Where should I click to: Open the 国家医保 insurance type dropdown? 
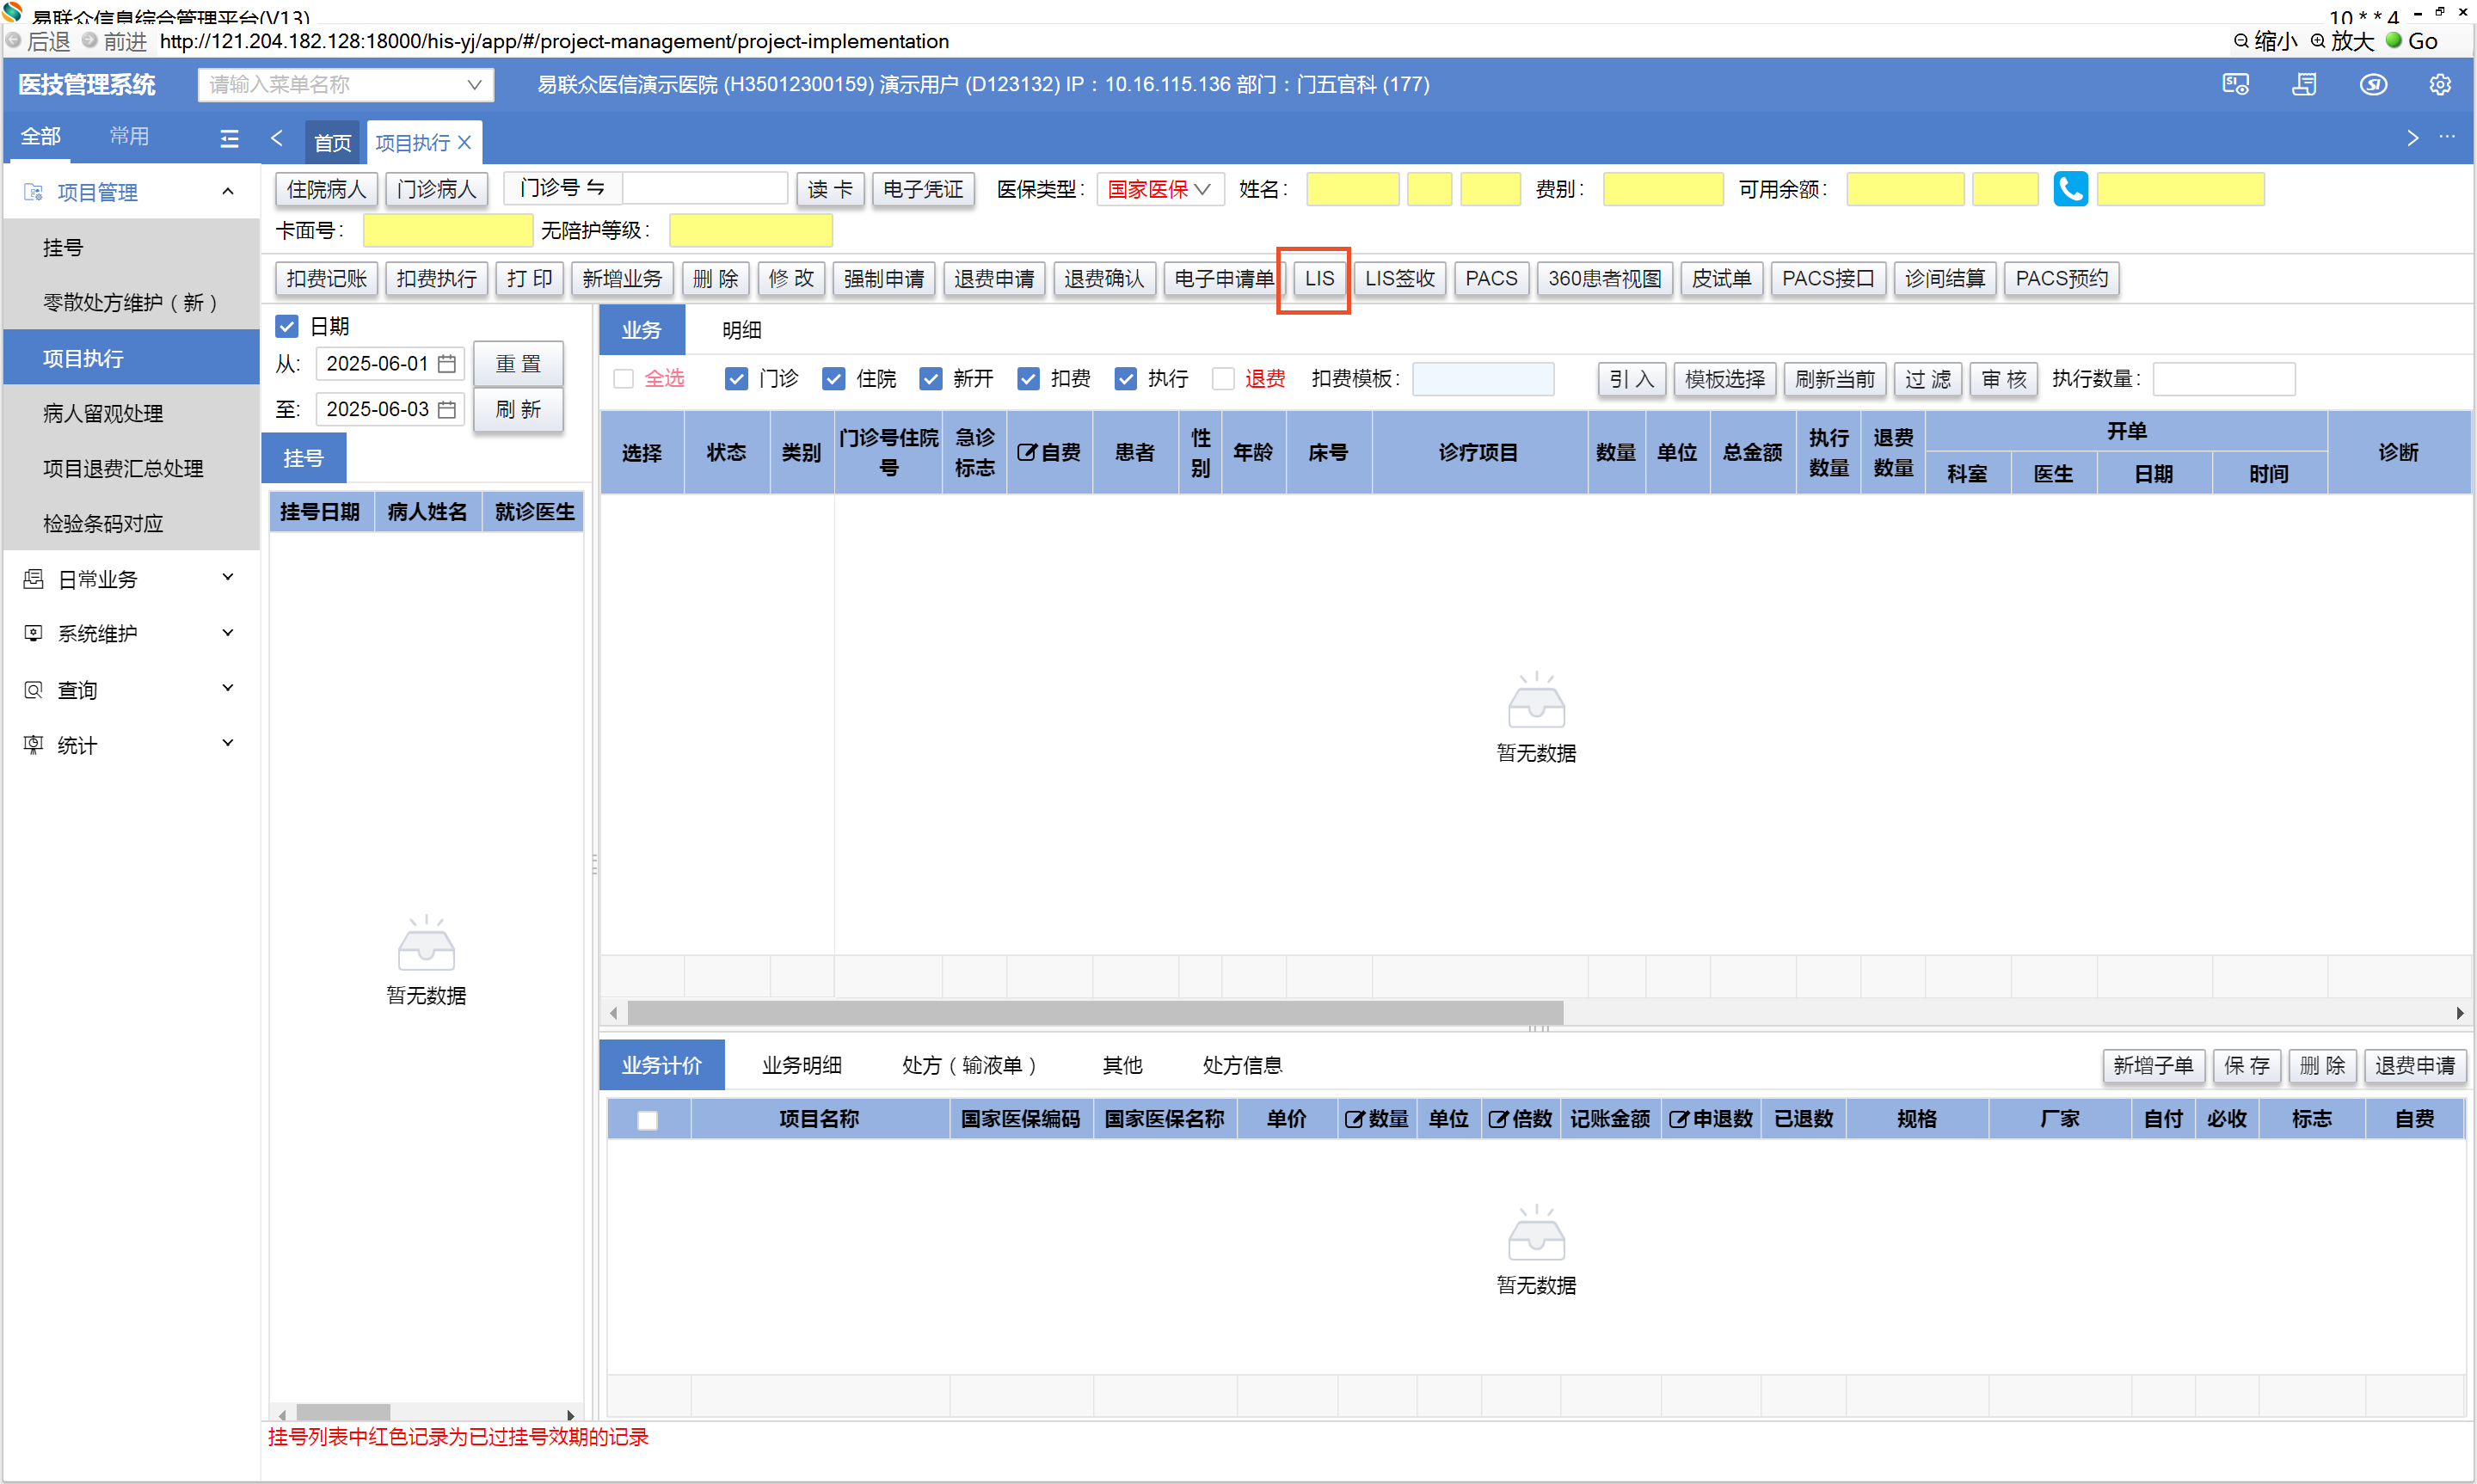point(1159,189)
